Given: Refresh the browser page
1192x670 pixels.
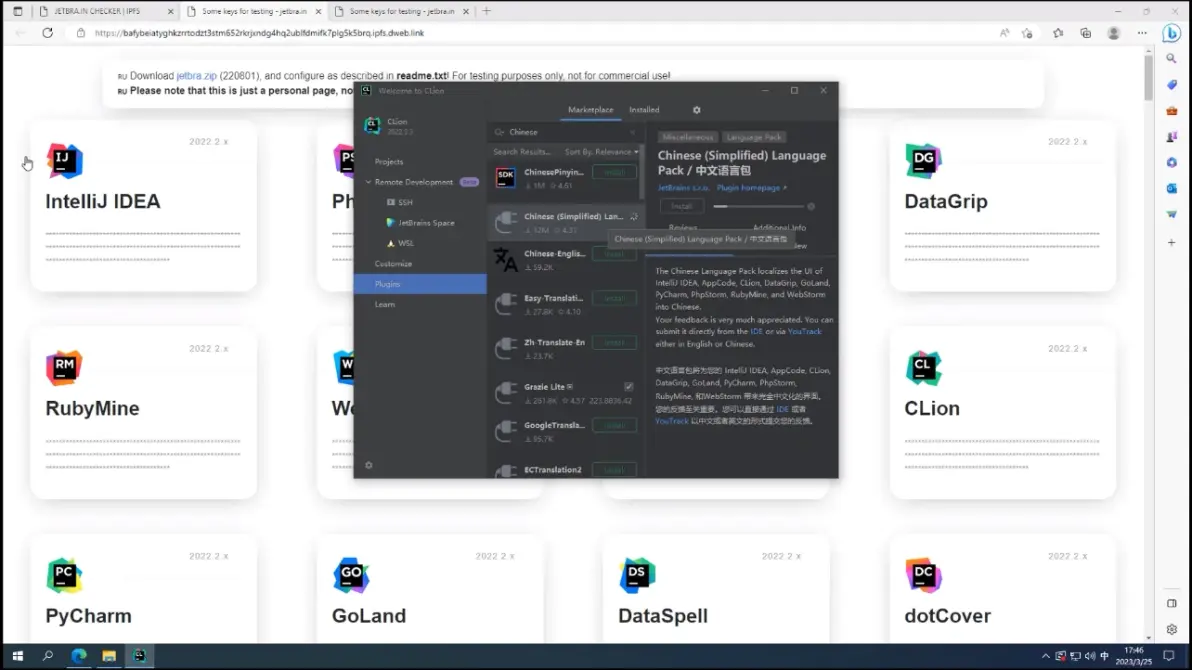Looking at the screenshot, I should [47, 33].
